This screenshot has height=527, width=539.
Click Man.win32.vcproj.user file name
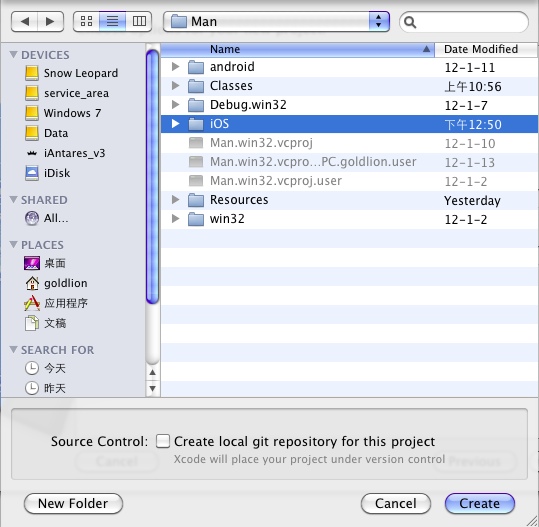pyautogui.click(x=276, y=181)
